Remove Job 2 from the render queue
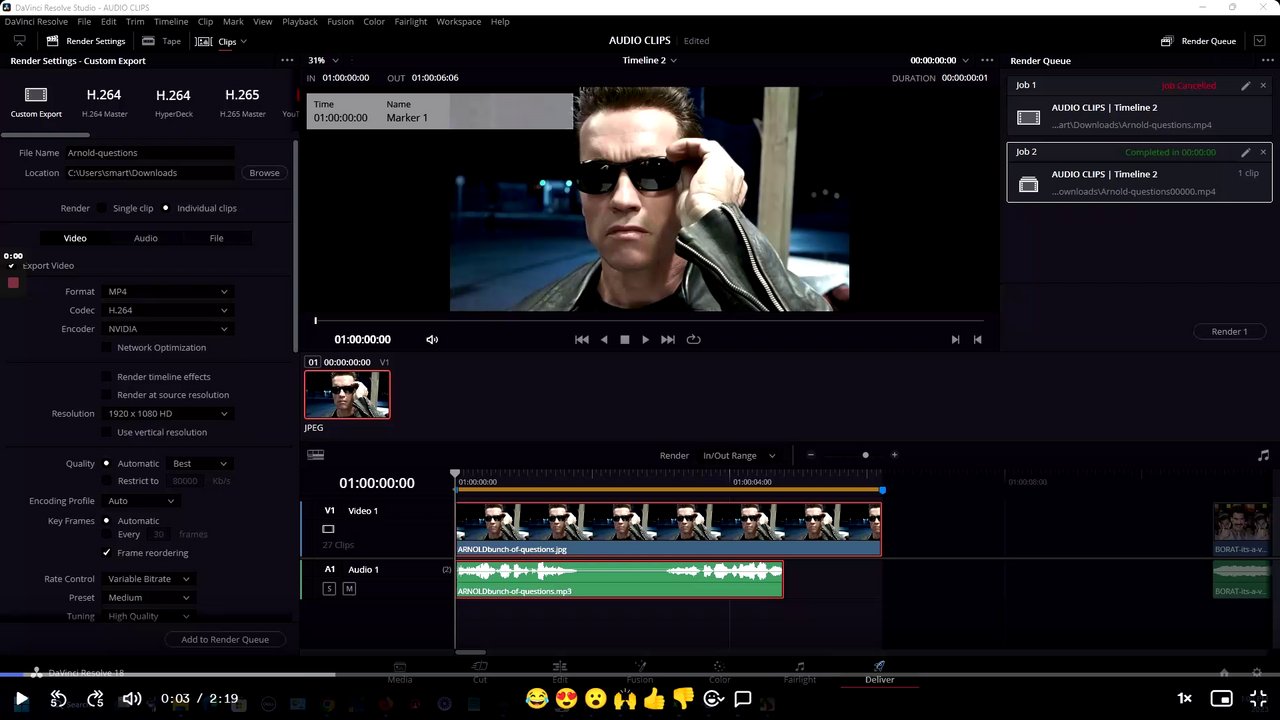1280x720 pixels. (1263, 152)
